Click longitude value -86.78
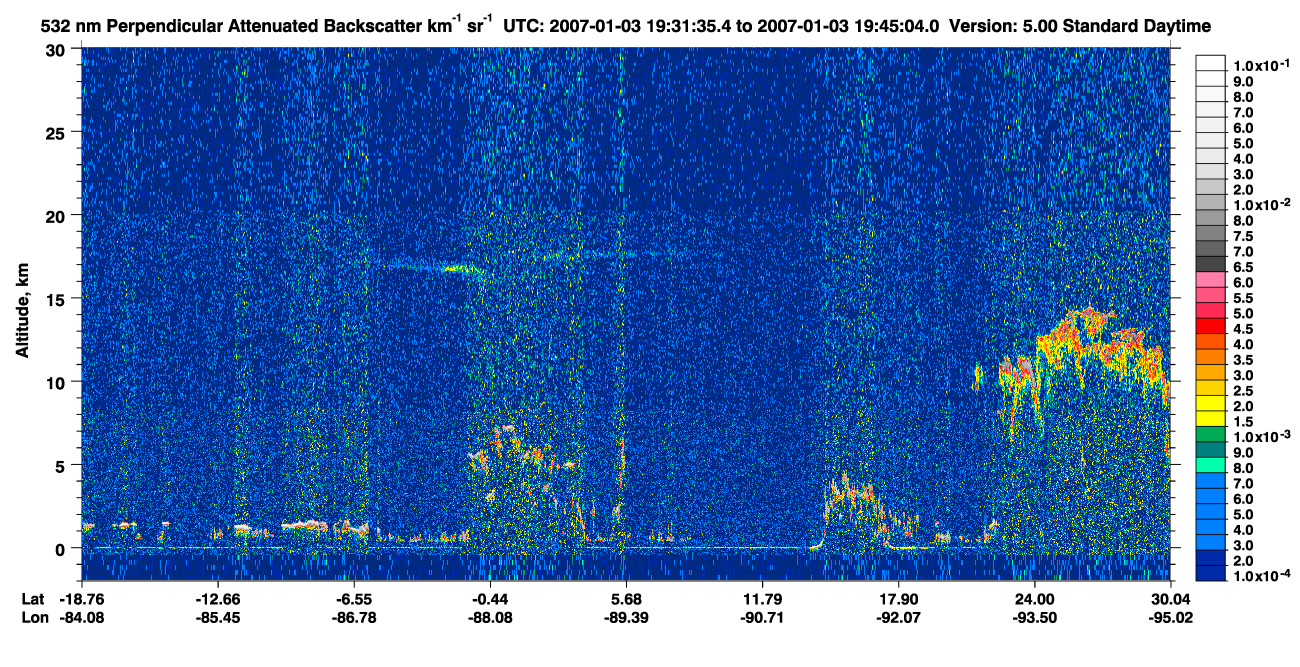 [x=354, y=617]
